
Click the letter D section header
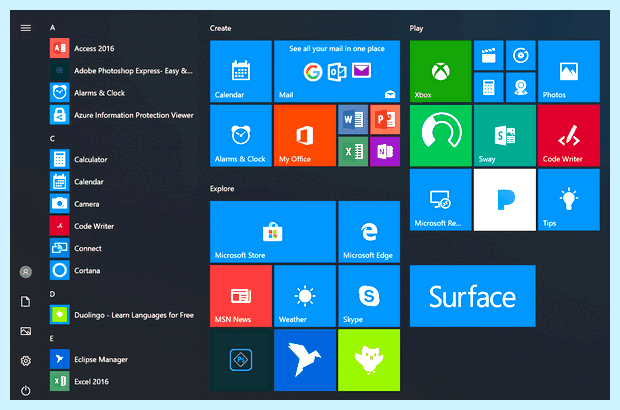point(52,294)
